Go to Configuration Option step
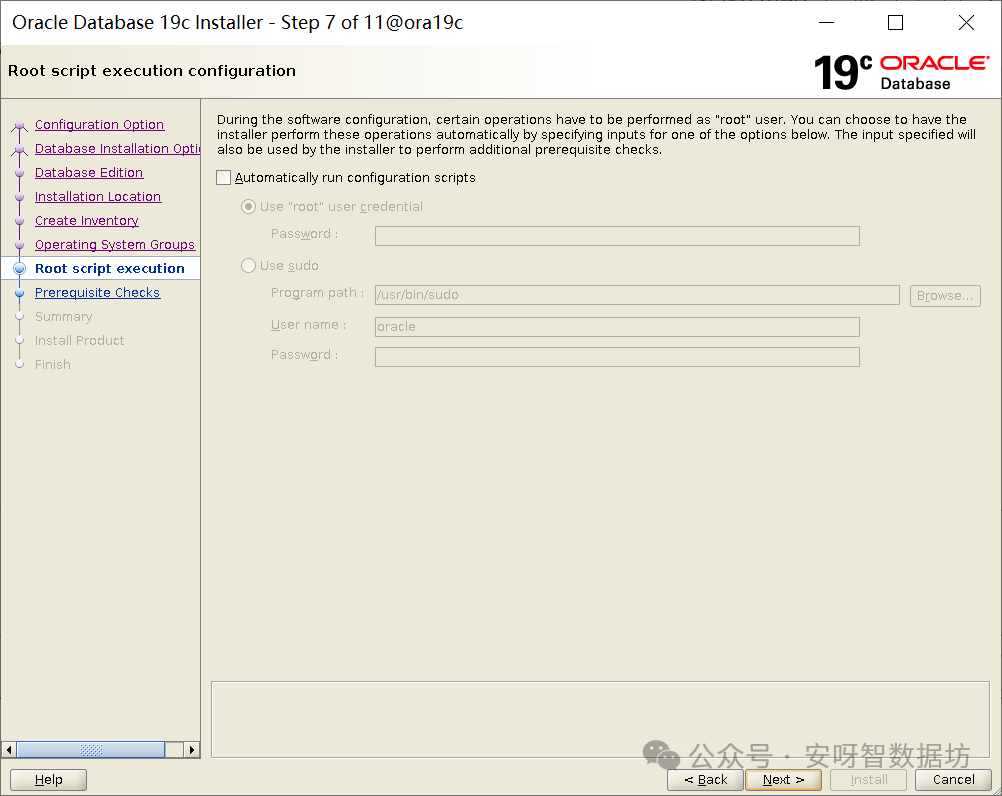1002x796 pixels. (x=100, y=125)
